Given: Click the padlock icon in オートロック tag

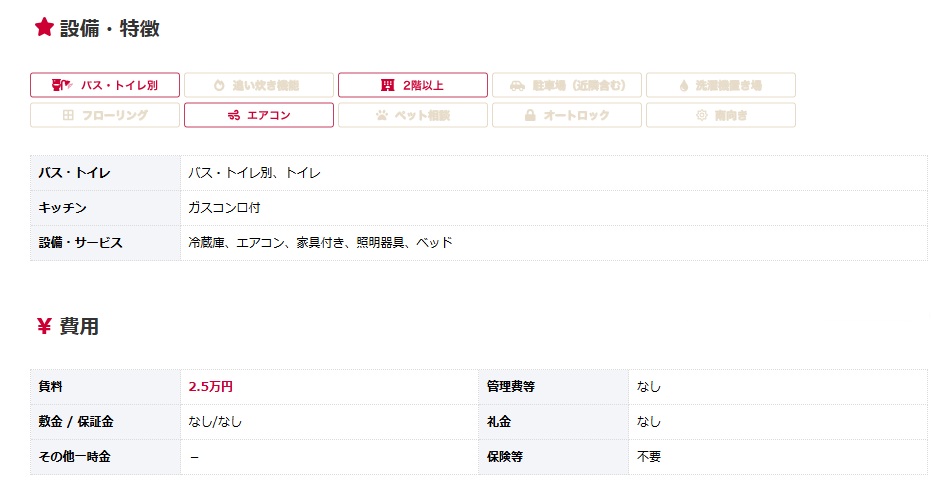Looking at the screenshot, I should coord(530,115).
